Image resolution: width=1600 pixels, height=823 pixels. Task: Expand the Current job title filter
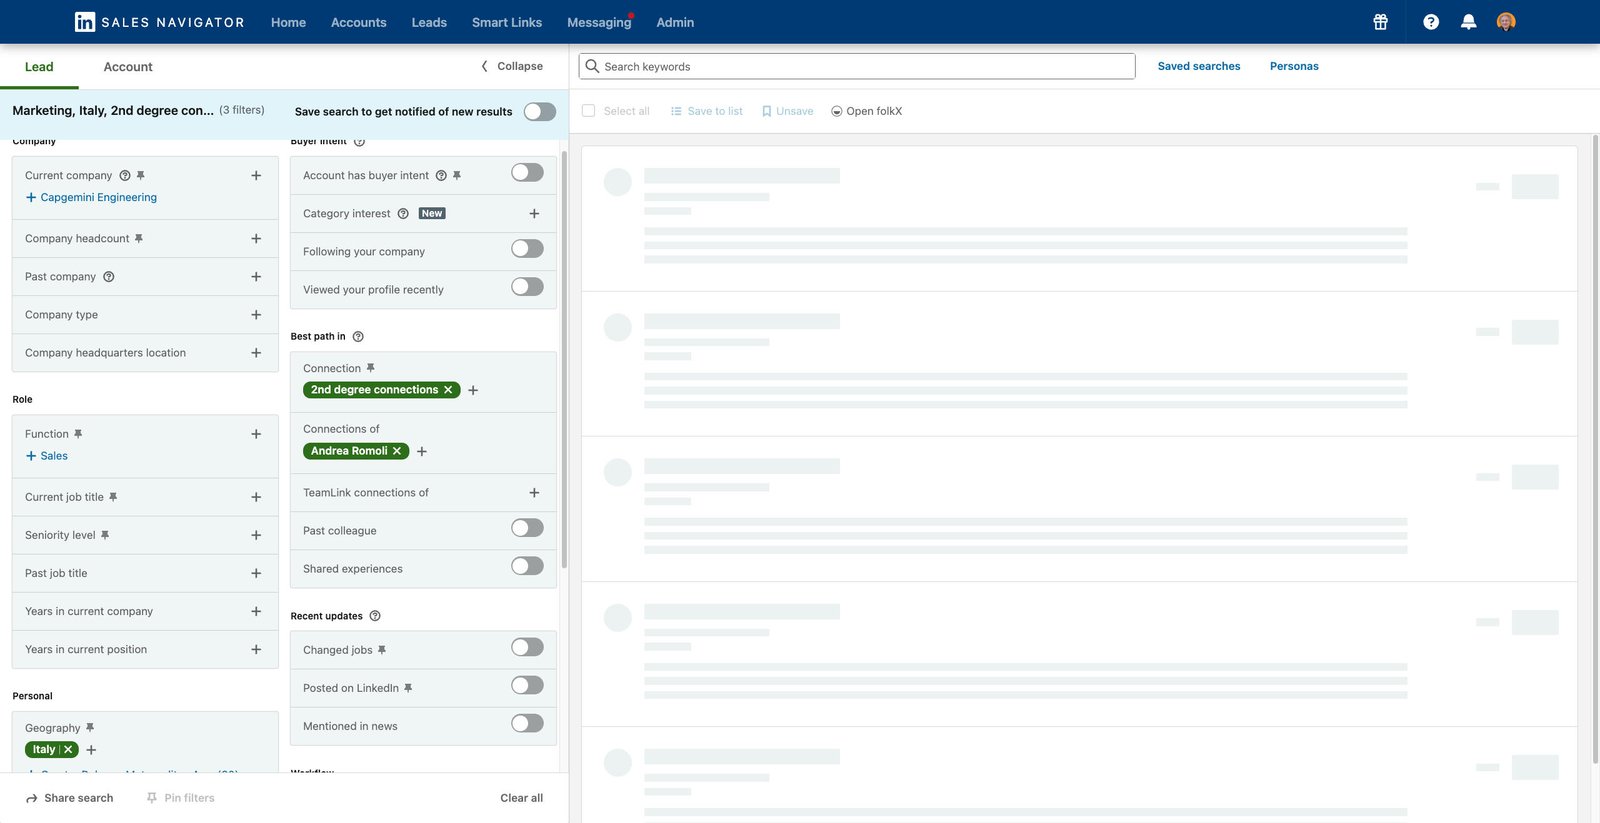point(256,497)
